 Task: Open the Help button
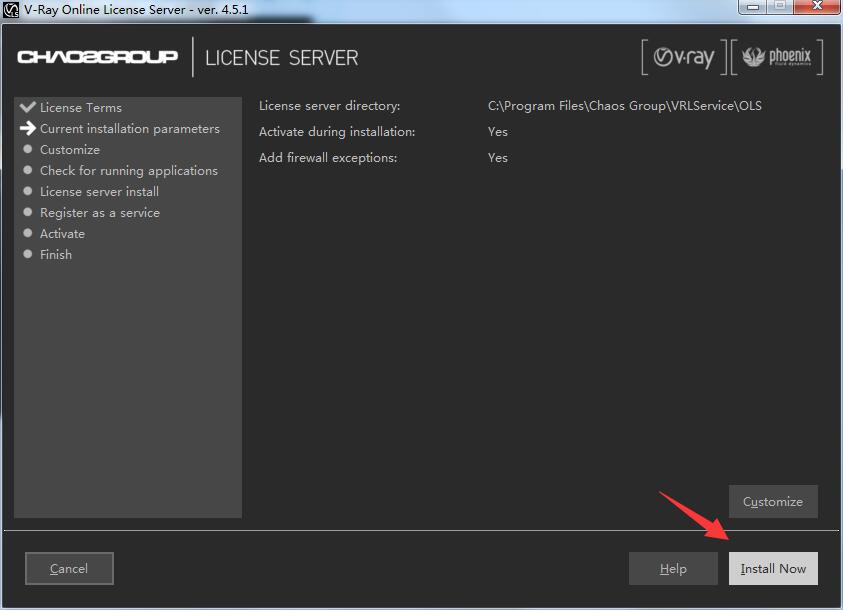click(x=673, y=568)
